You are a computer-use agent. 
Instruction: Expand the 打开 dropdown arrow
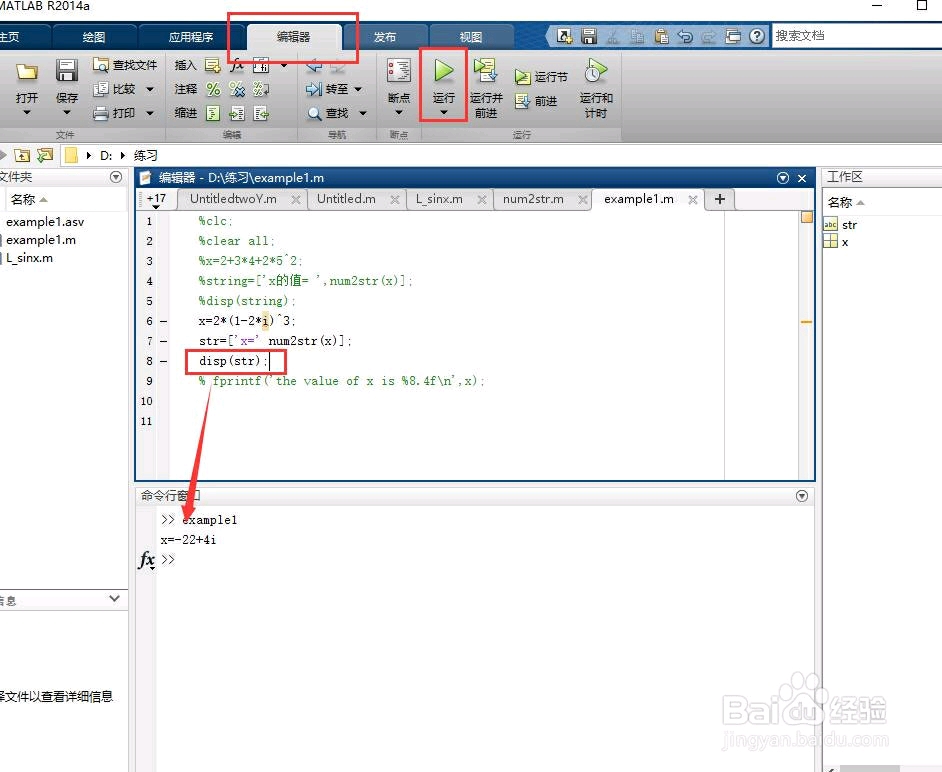[26, 112]
